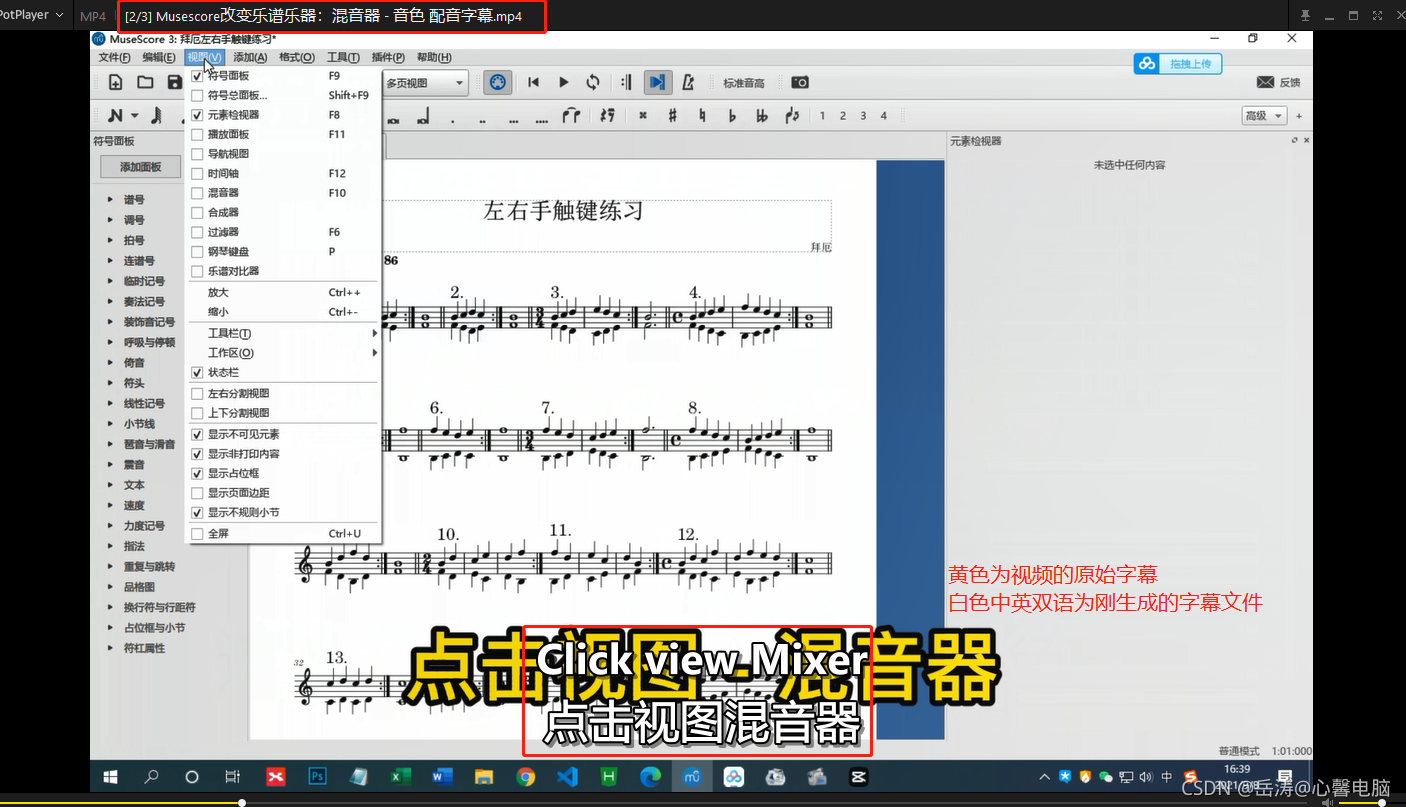Click the new score icon

116,83
